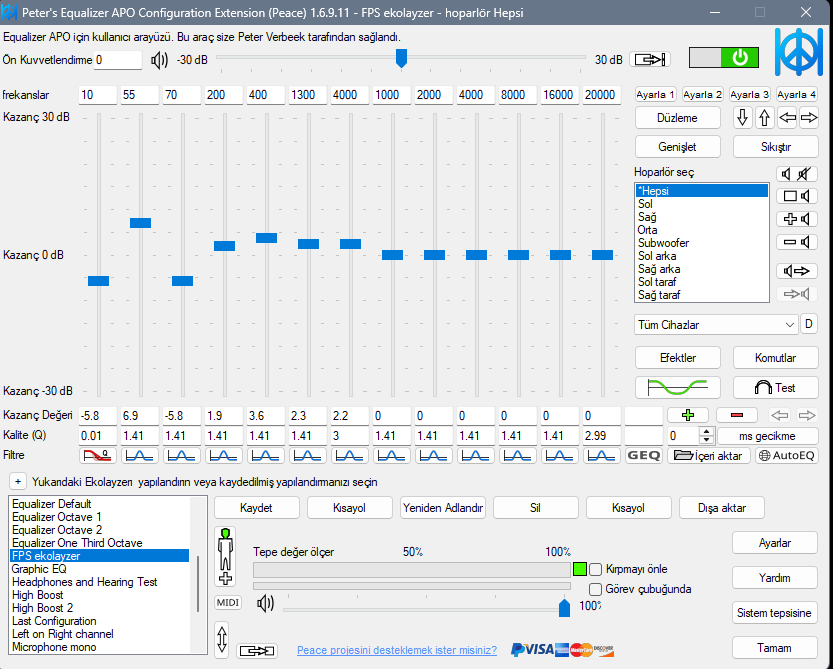The height and width of the screenshot is (669, 833).
Task: Click the Ön Kuvvetlendirme value field
Action: (117, 60)
